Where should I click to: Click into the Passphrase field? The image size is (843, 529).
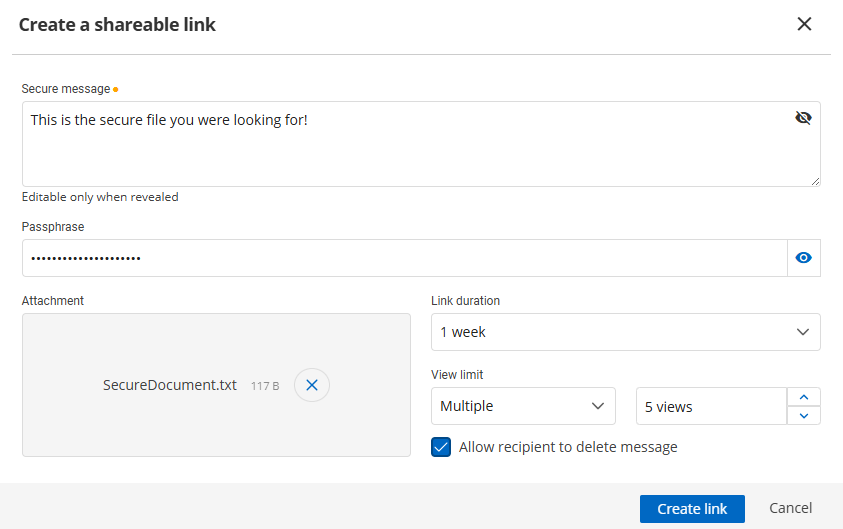(400, 258)
